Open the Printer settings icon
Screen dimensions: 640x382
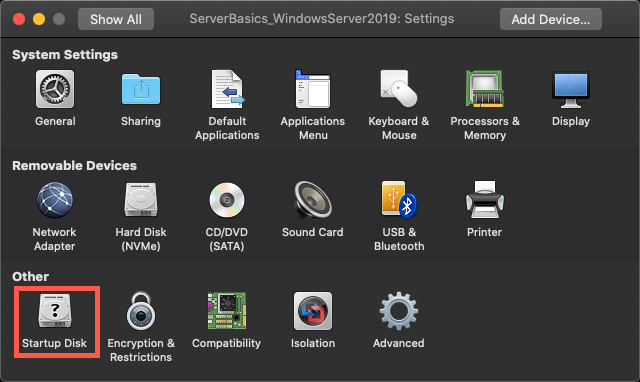485,200
